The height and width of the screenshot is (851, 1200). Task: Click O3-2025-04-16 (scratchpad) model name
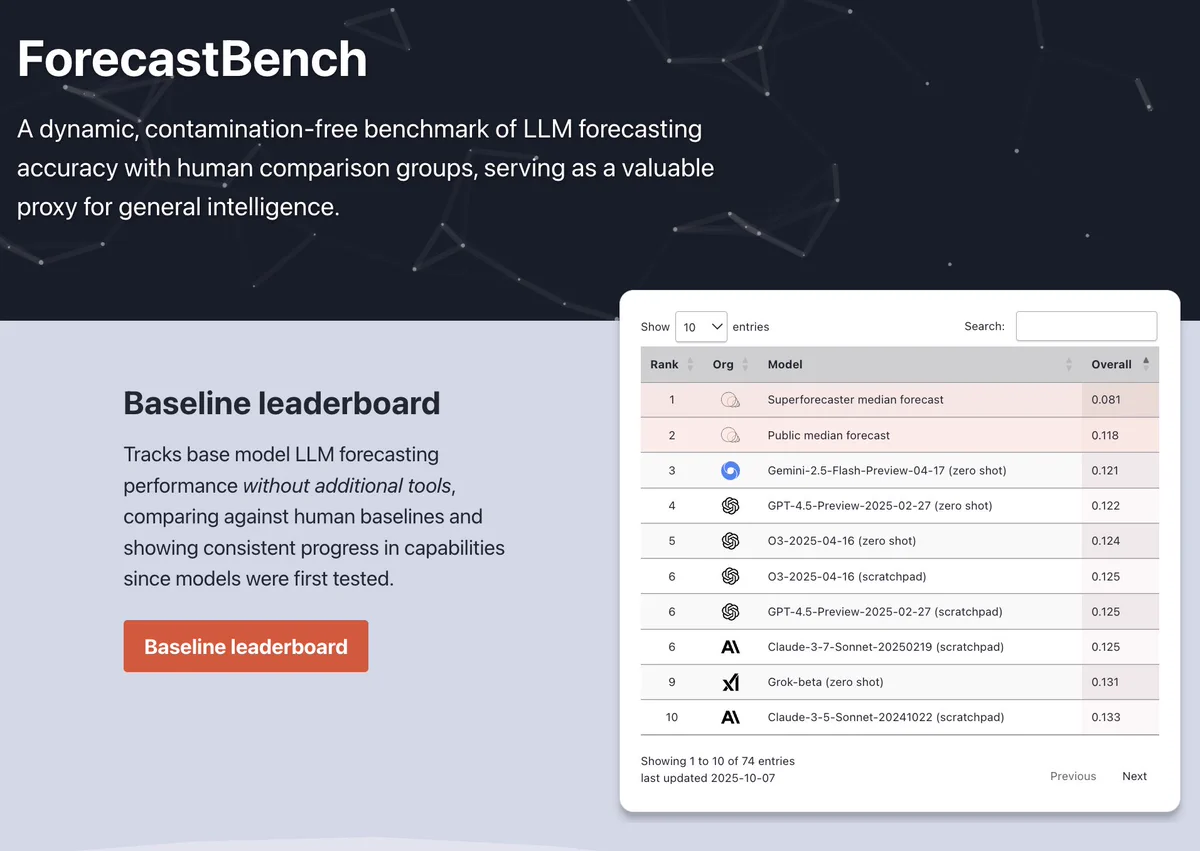click(x=847, y=576)
